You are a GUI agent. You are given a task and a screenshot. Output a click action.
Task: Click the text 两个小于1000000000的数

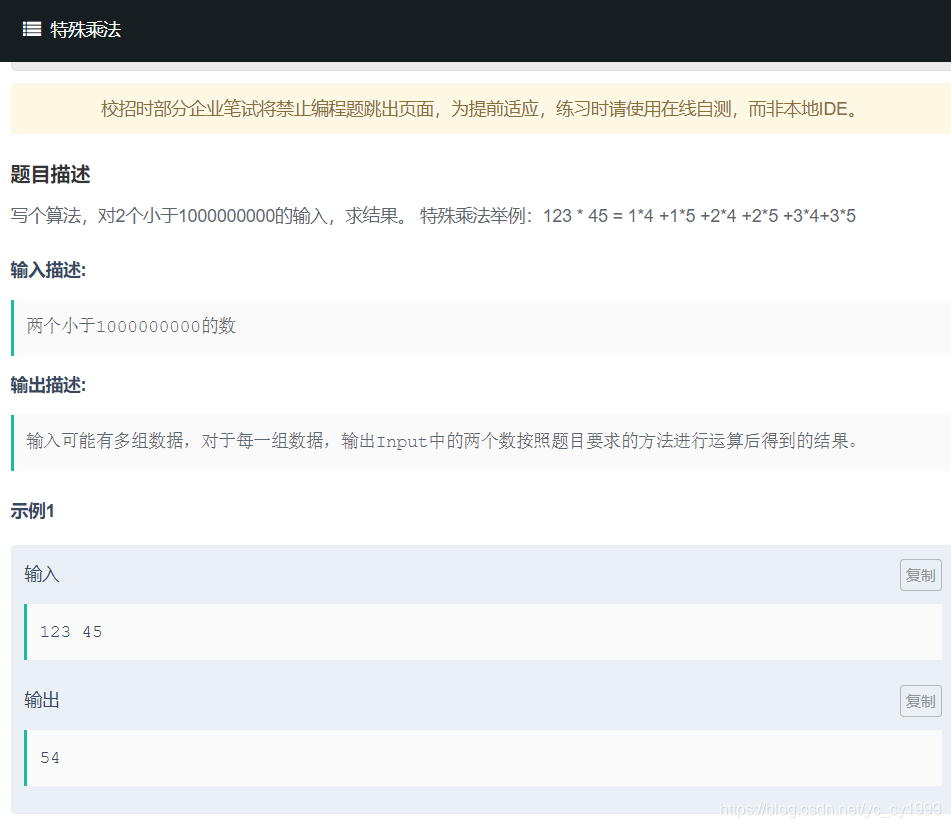tap(131, 326)
